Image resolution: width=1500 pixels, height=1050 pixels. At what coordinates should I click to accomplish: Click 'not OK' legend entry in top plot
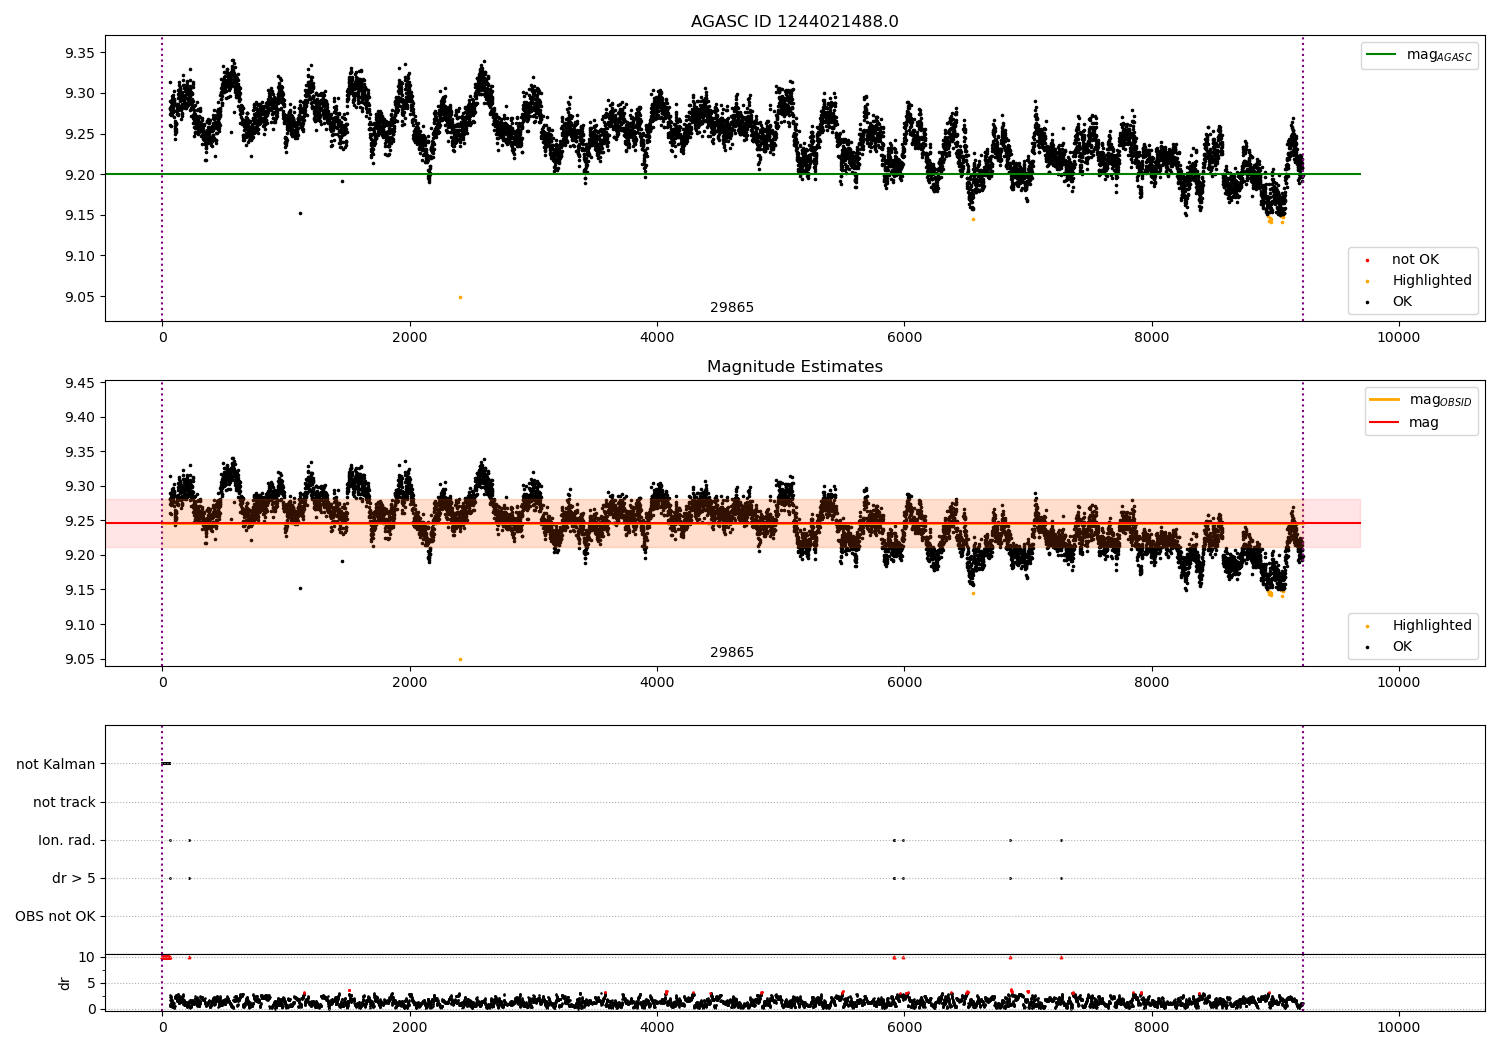click(1415, 260)
